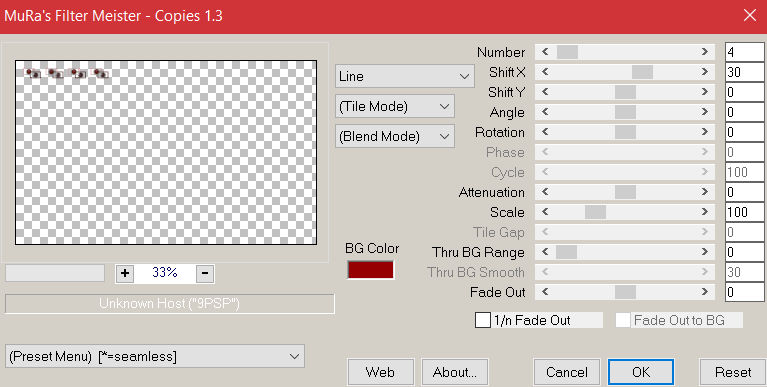Image resolution: width=767 pixels, height=387 pixels.
Task: Open the Tile Mode dropdown
Action: pyautogui.click(x=395, y=107)
